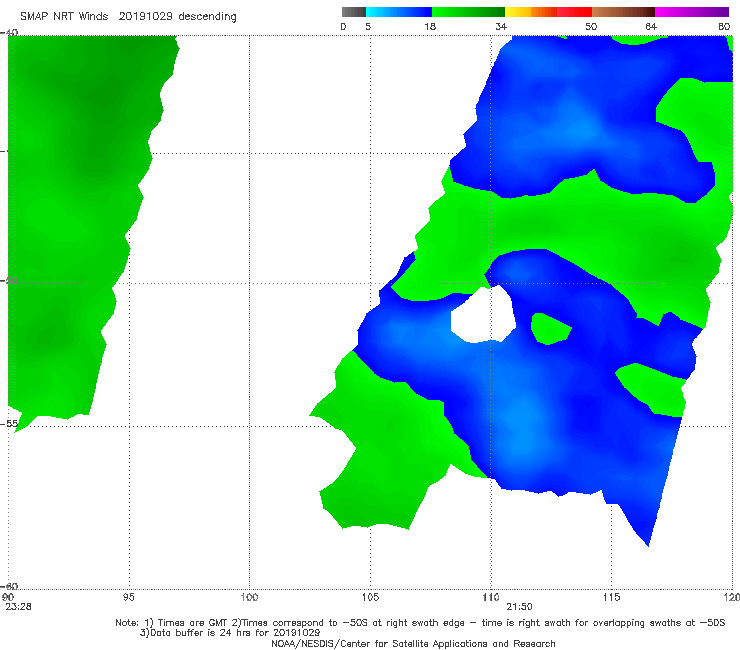Click the longitude axis label '115'
The image size is (740, 650).
[612, 597]
